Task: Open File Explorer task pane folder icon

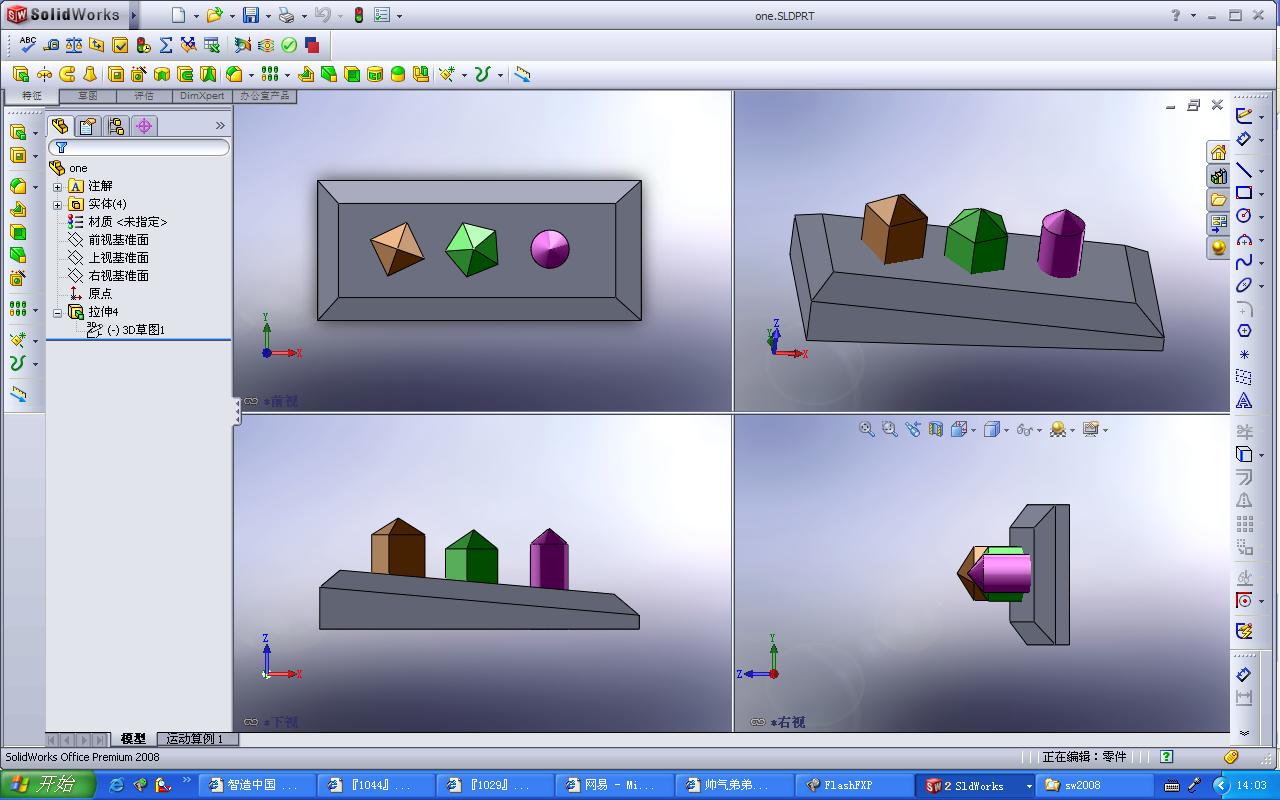Action: point(1218,200)
